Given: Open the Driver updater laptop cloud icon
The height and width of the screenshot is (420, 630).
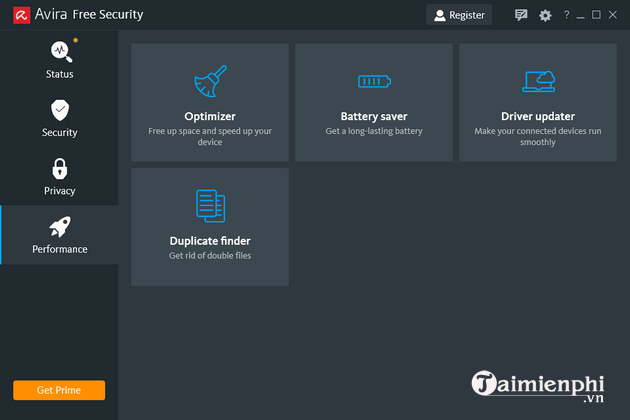Looking at the screenshot, I should pyautogui.click(x=538, y=82).
